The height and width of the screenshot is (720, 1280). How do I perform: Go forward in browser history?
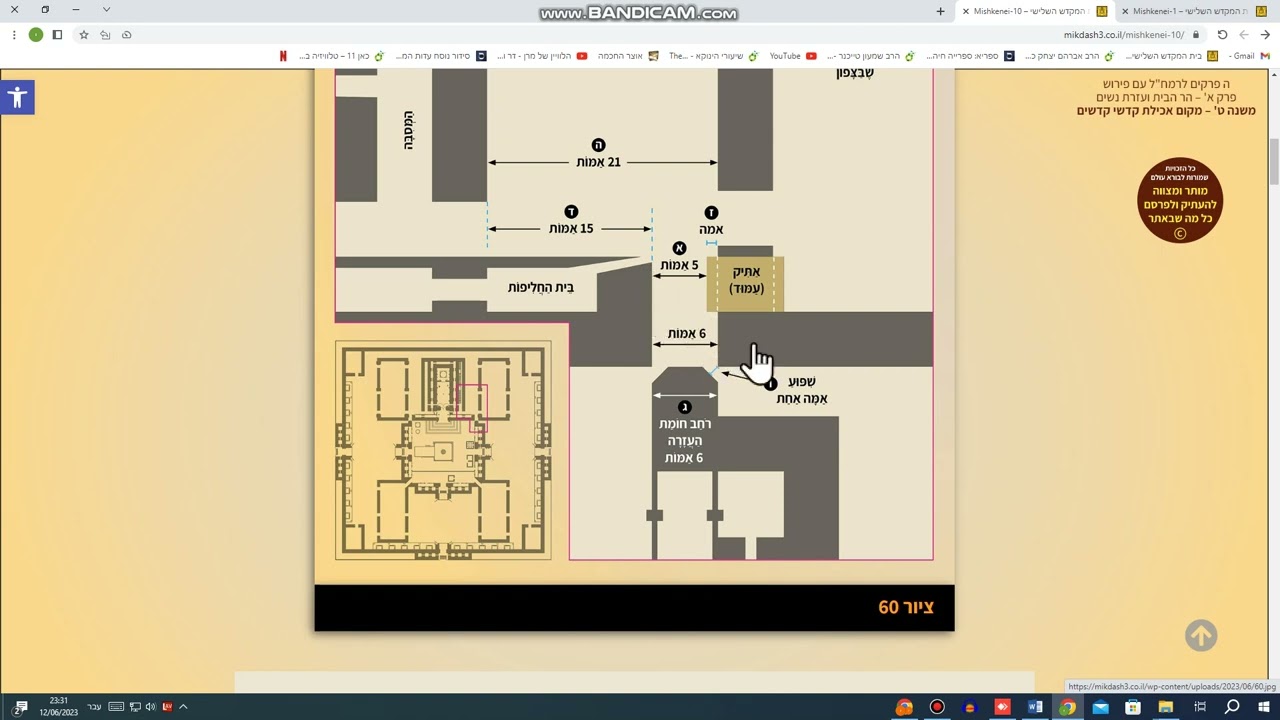[x=1244, y=34]
